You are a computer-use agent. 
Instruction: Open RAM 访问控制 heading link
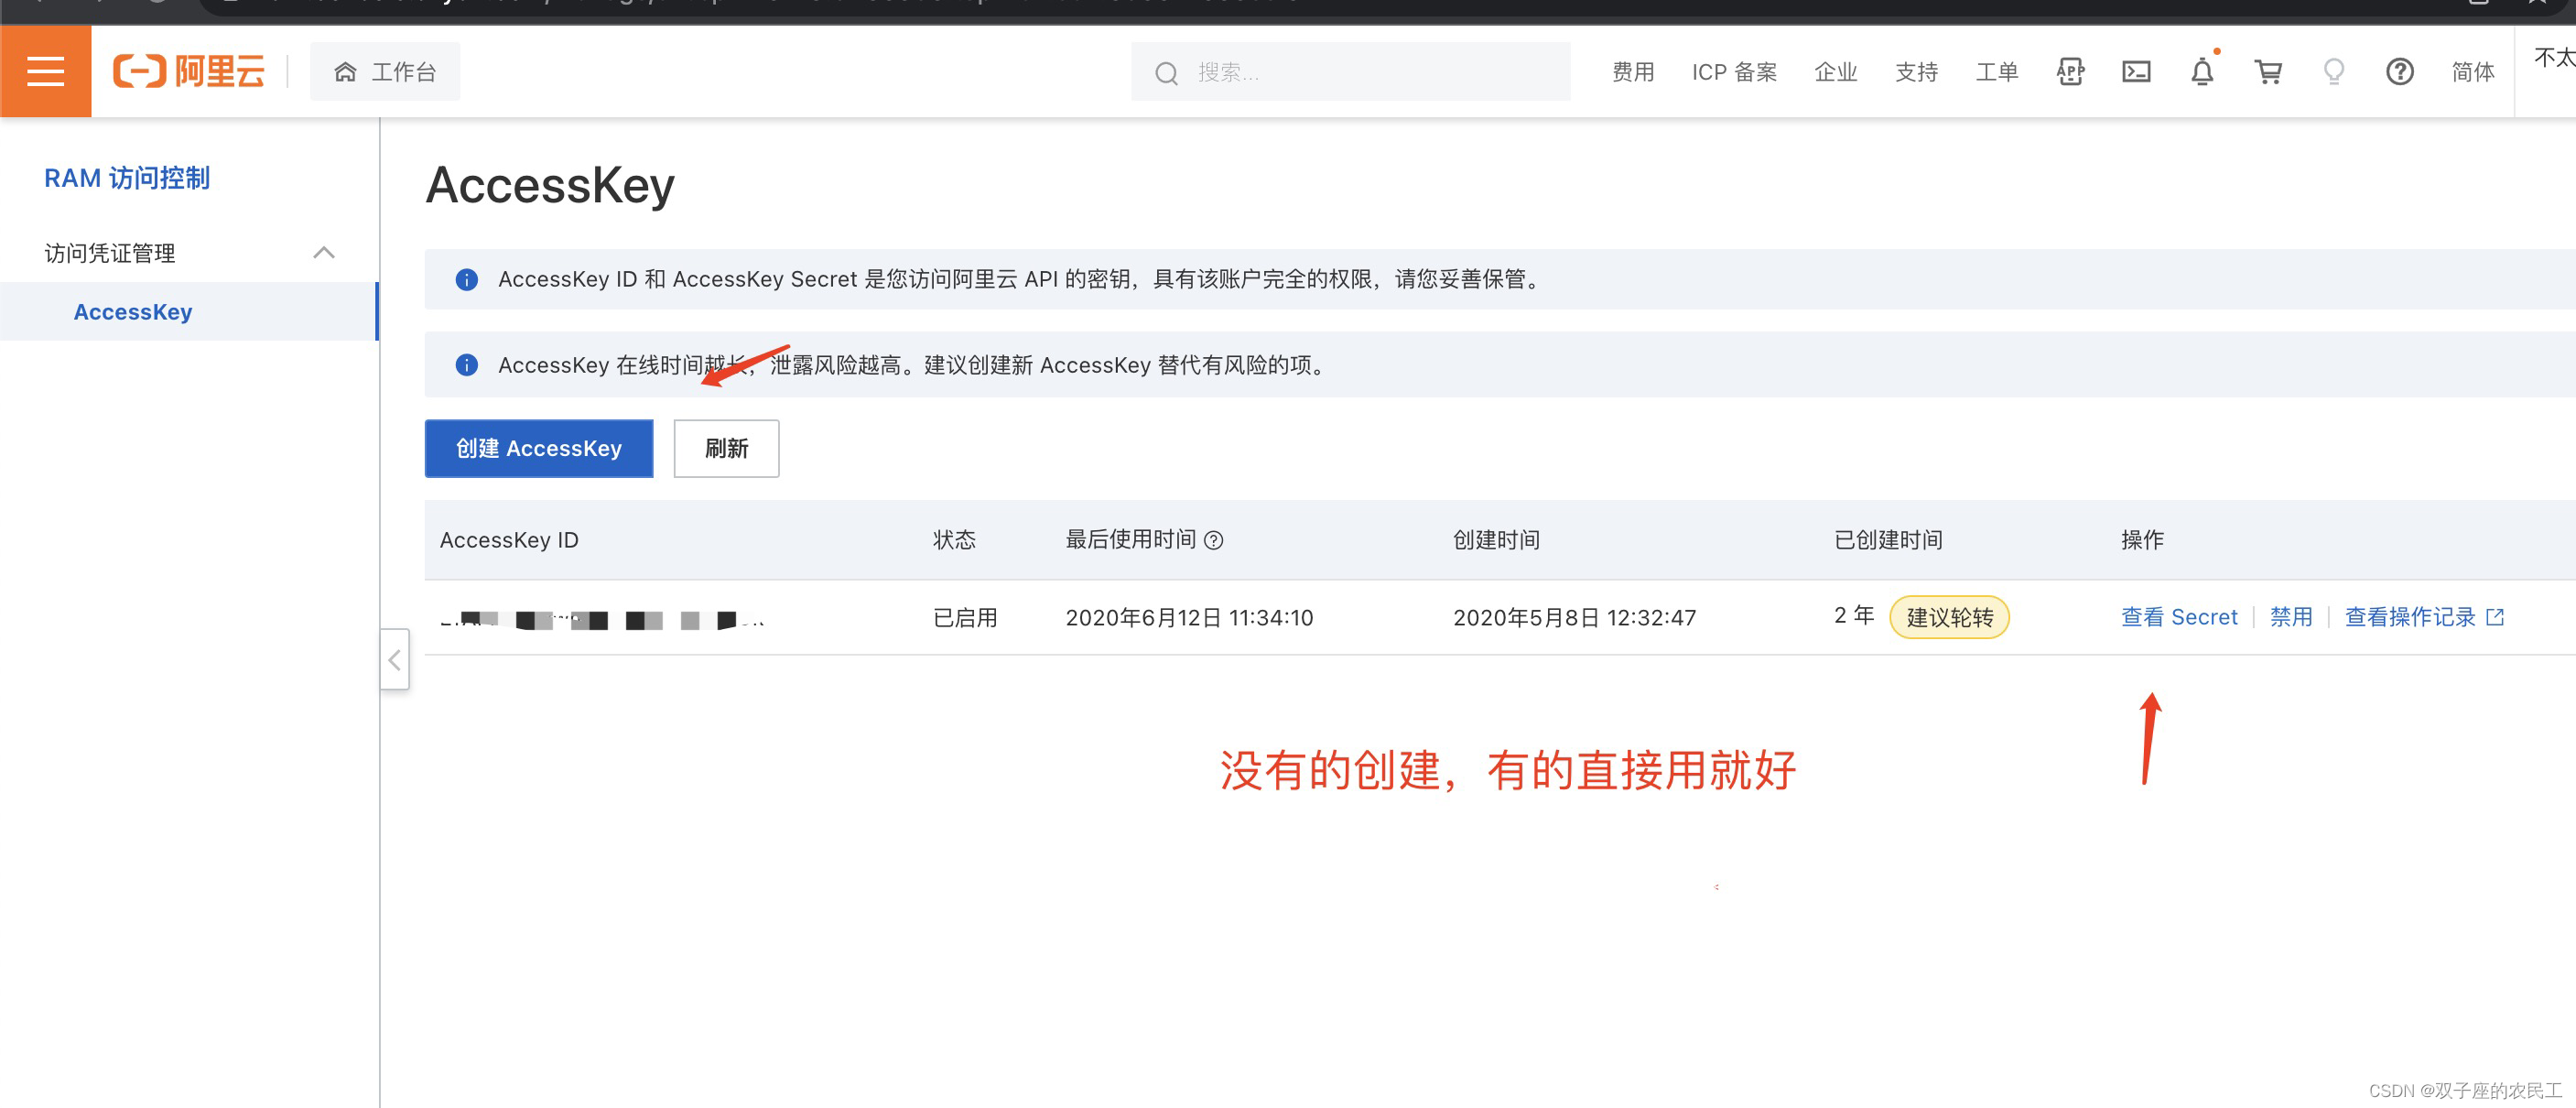click(127, 178)
